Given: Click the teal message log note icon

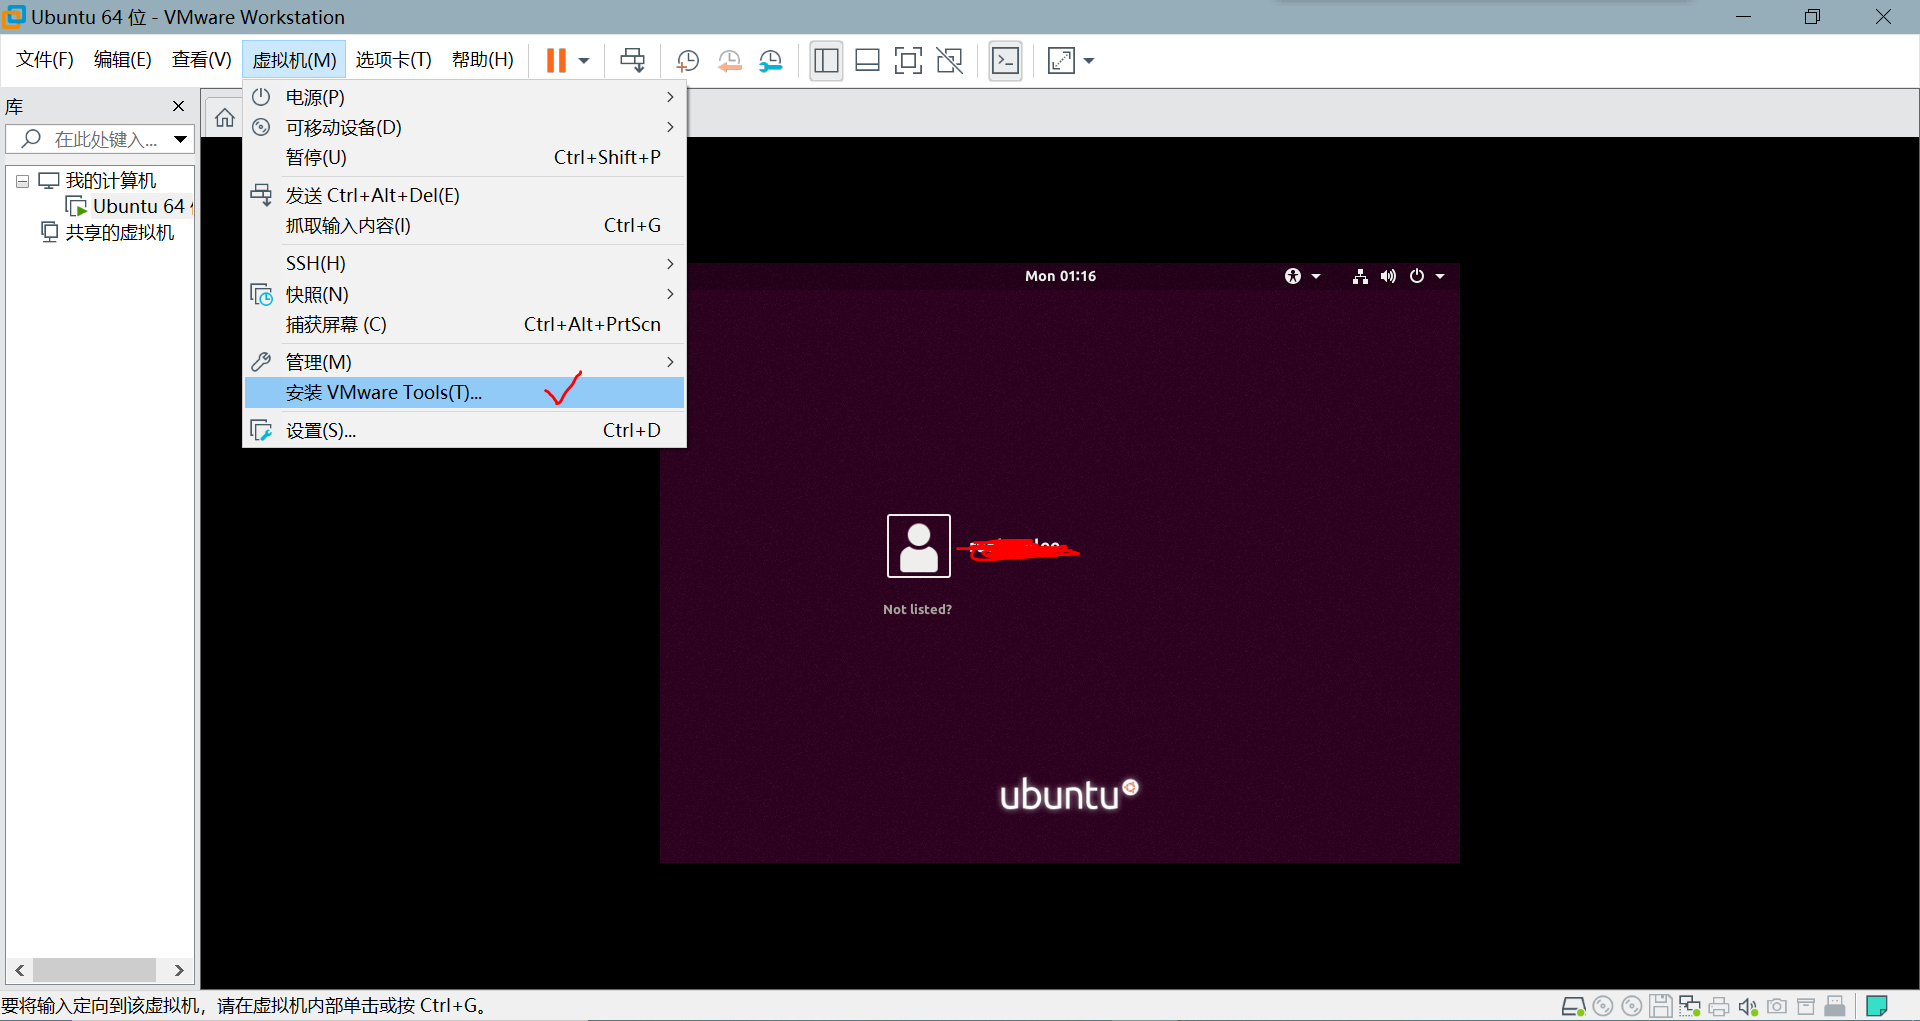Looking at the screenshot, I should (x=1877, y=1006).
